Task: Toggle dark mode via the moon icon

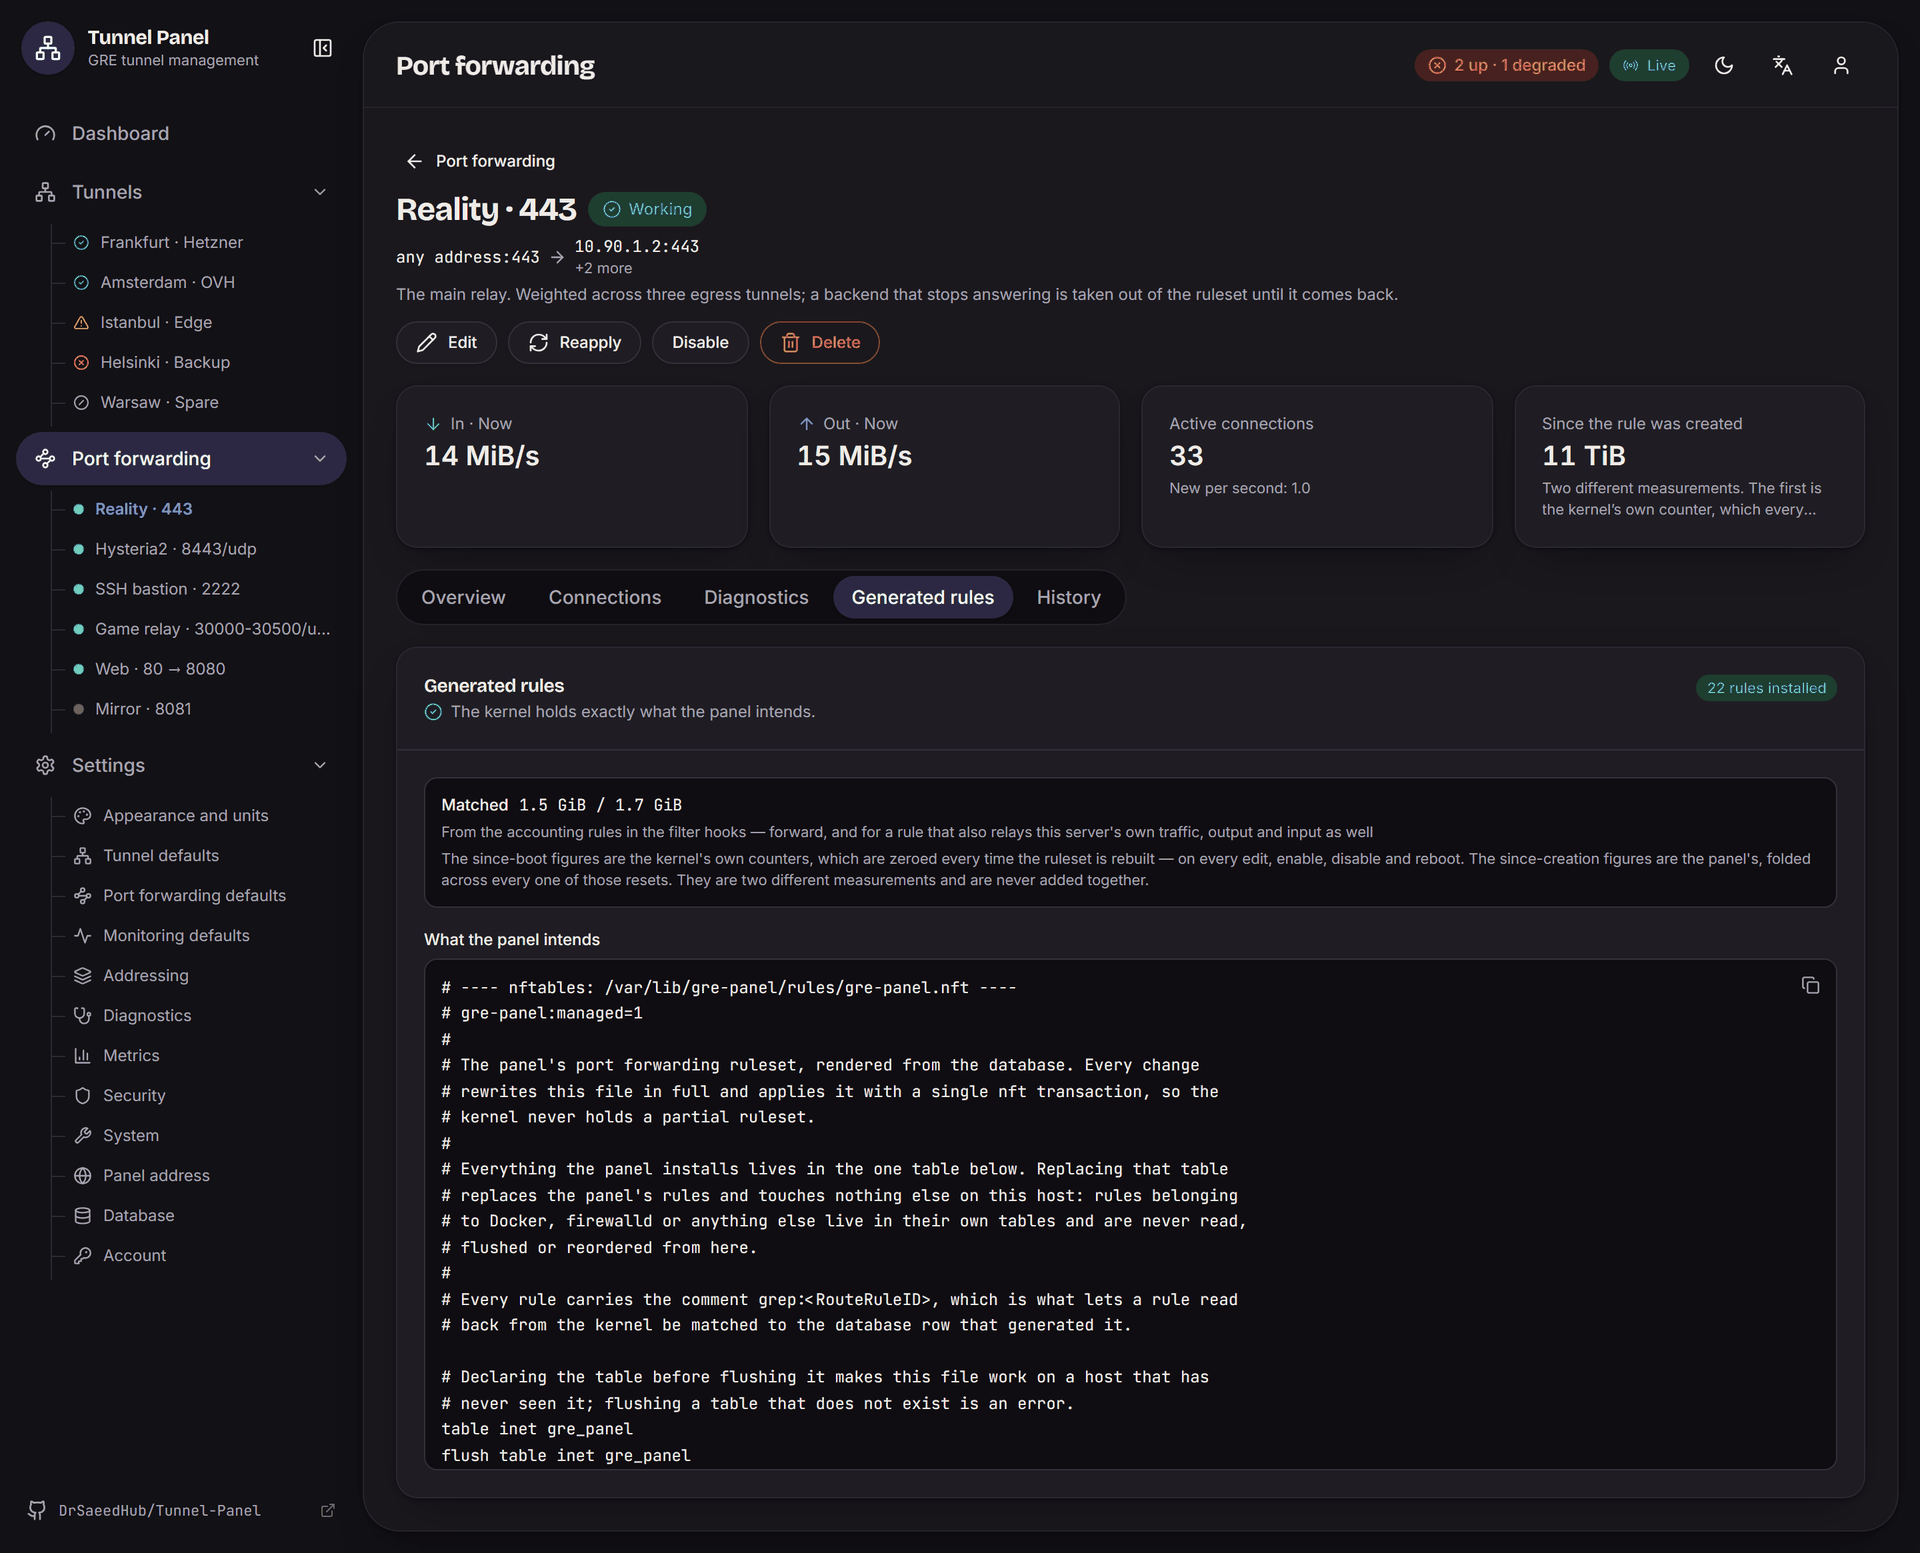Action: point(1724,65)
